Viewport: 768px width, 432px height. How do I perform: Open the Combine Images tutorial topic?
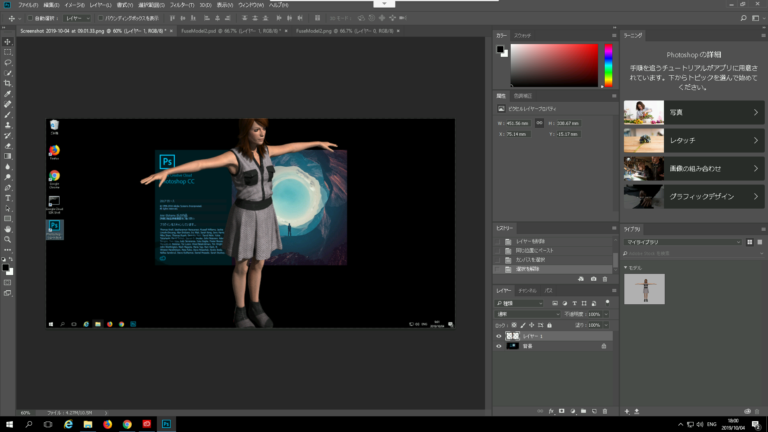click(x=694, y=168)
